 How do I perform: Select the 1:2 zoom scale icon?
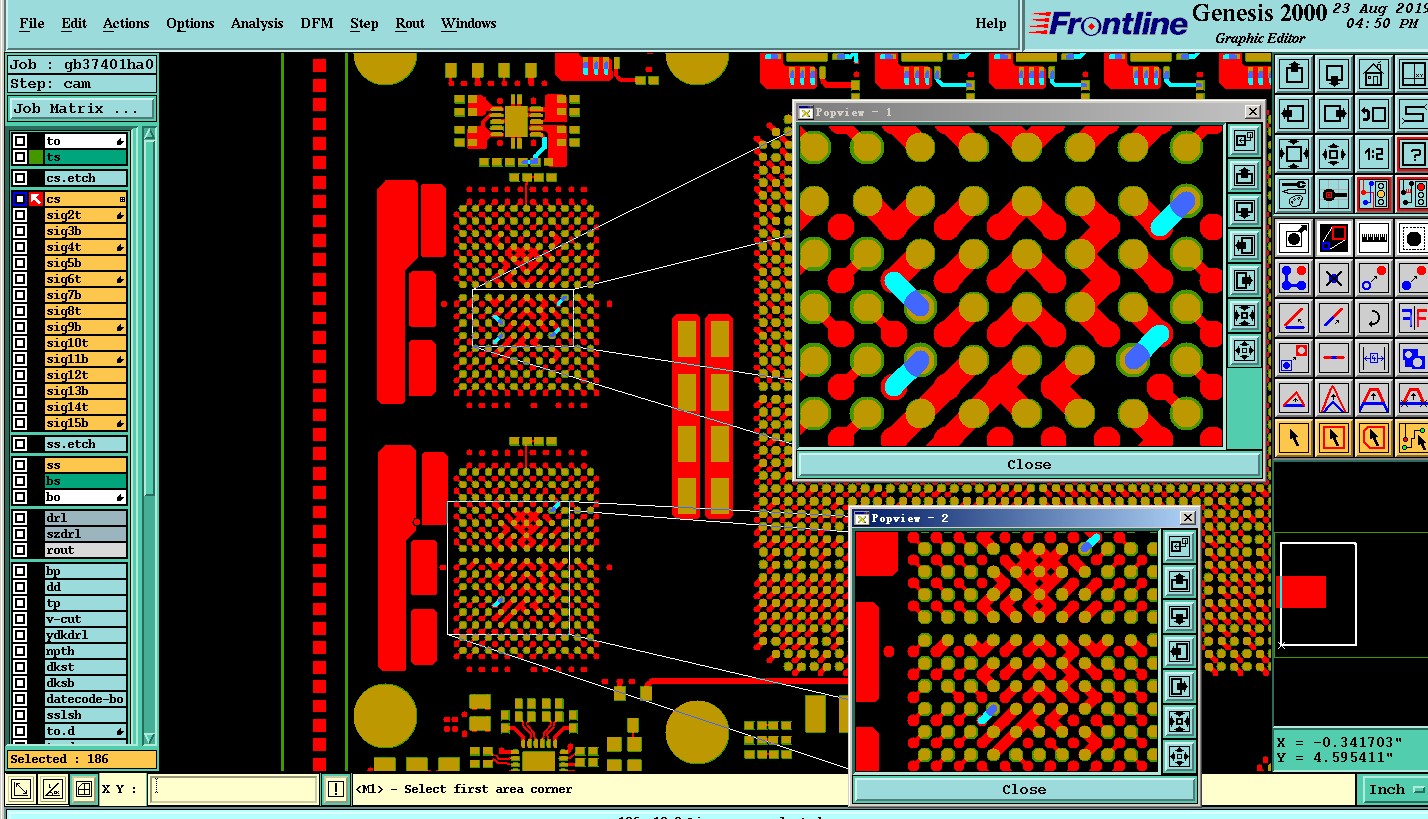[1374, 154]
